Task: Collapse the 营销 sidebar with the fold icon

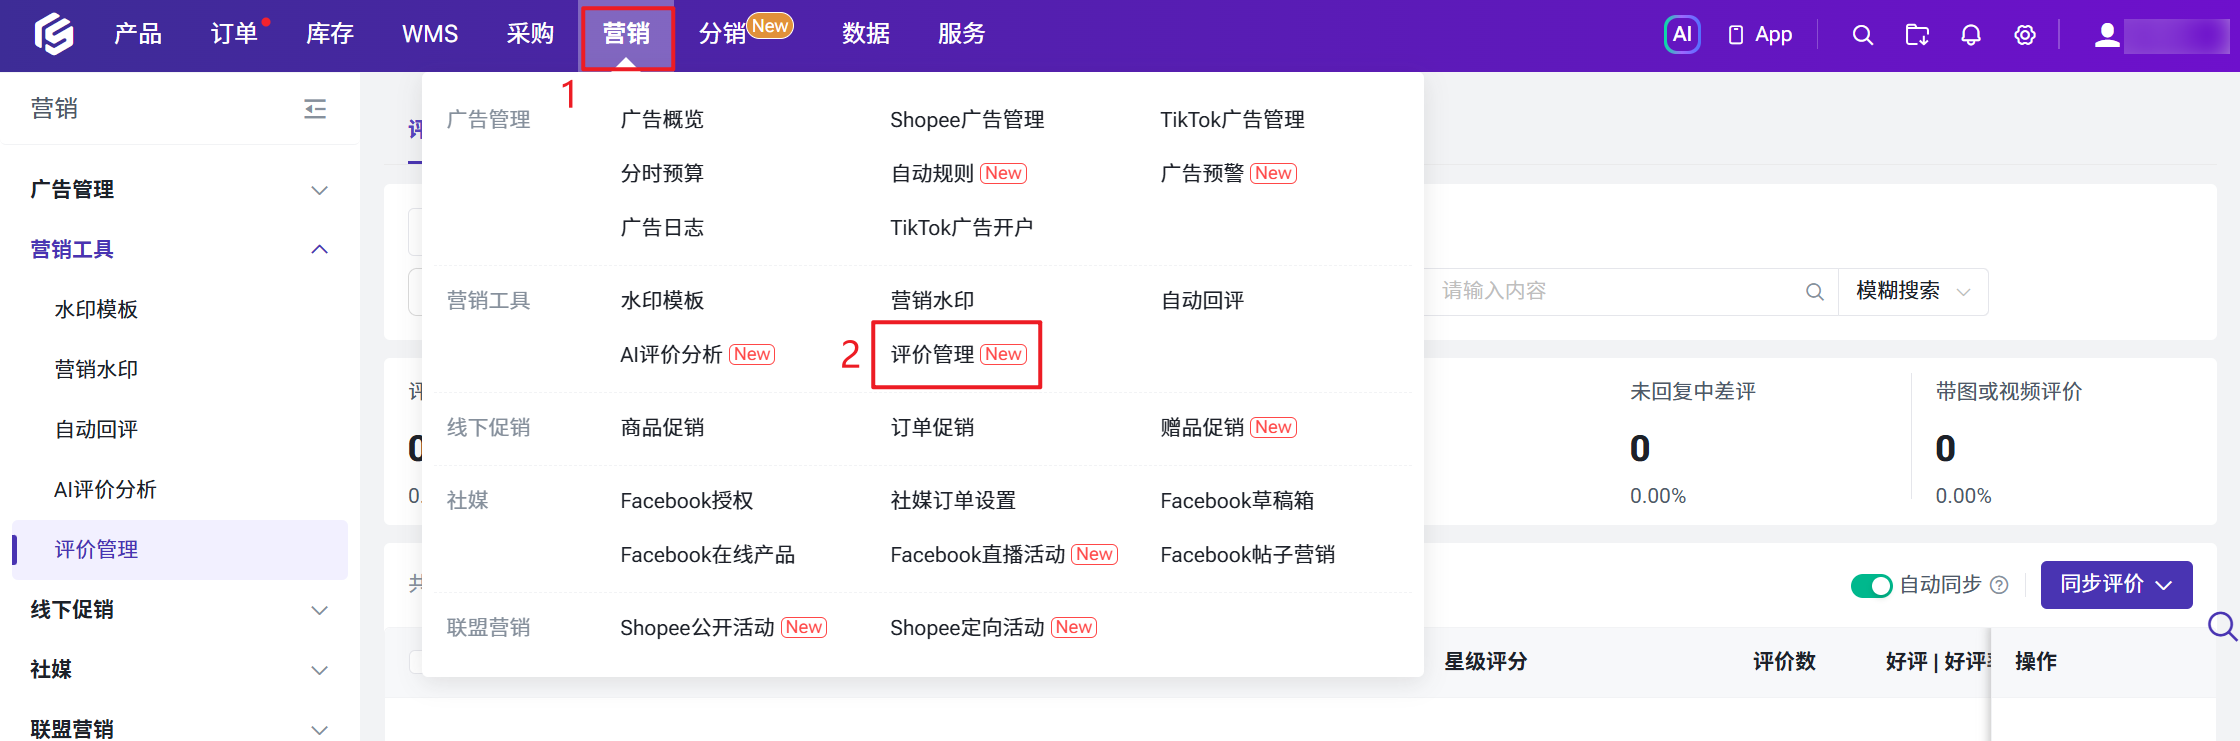Action: tap(315, 108)
